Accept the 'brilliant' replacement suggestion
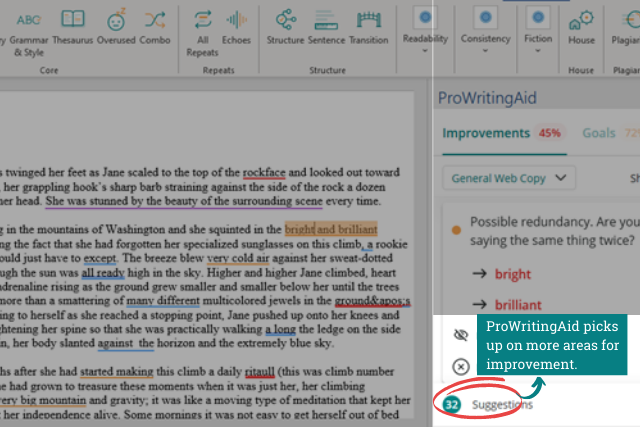640x427 pixels. tap(518, 305)
